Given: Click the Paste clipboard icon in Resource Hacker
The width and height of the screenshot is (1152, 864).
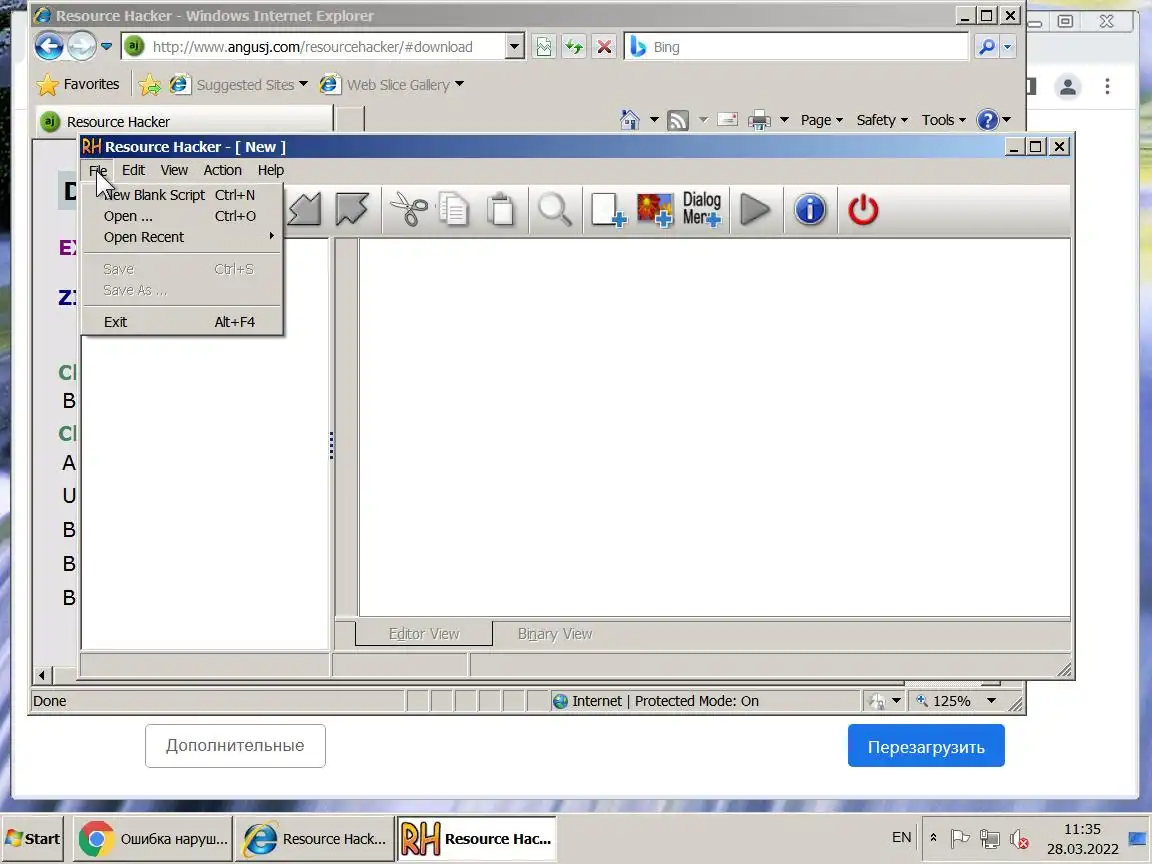Looking at the screenshot, I should point(501,209).
